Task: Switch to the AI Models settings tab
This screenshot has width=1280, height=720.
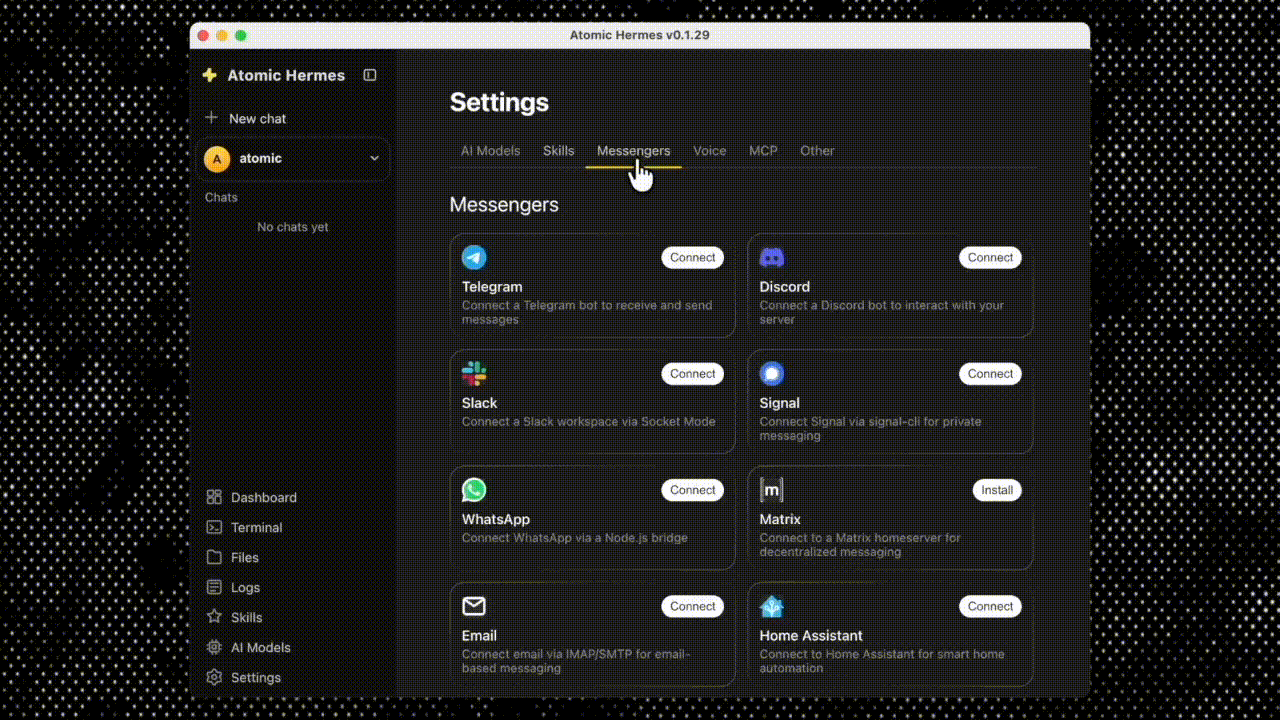Action: pyautogui.click(x=490, y=151)
